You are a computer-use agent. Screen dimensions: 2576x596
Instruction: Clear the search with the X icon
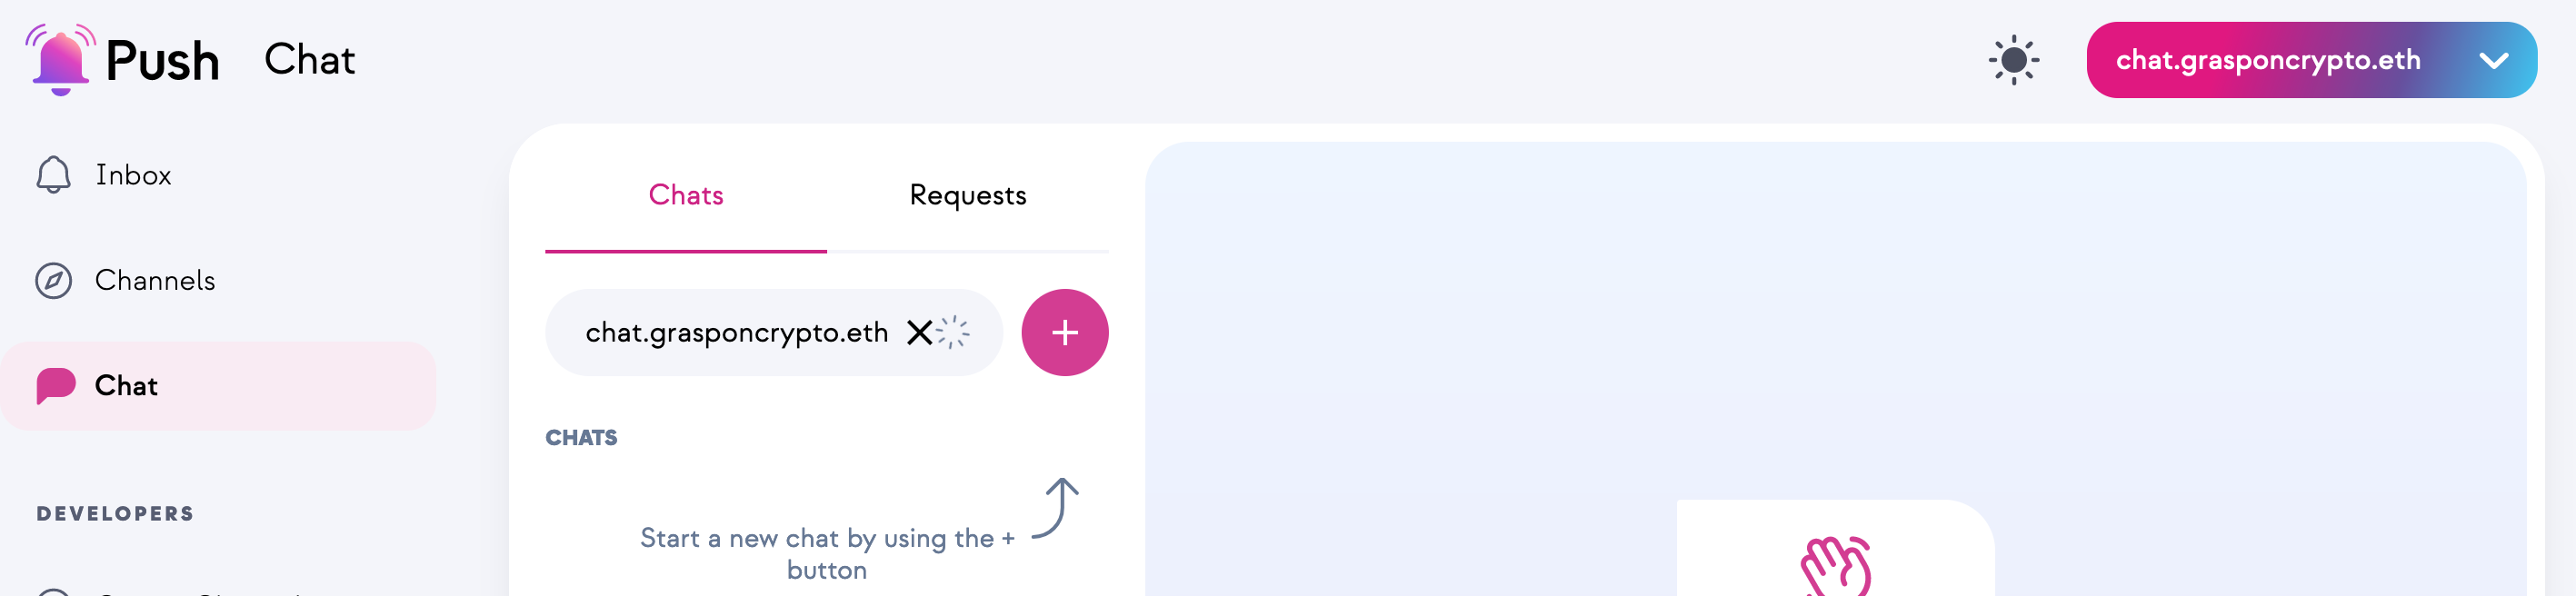920,333
